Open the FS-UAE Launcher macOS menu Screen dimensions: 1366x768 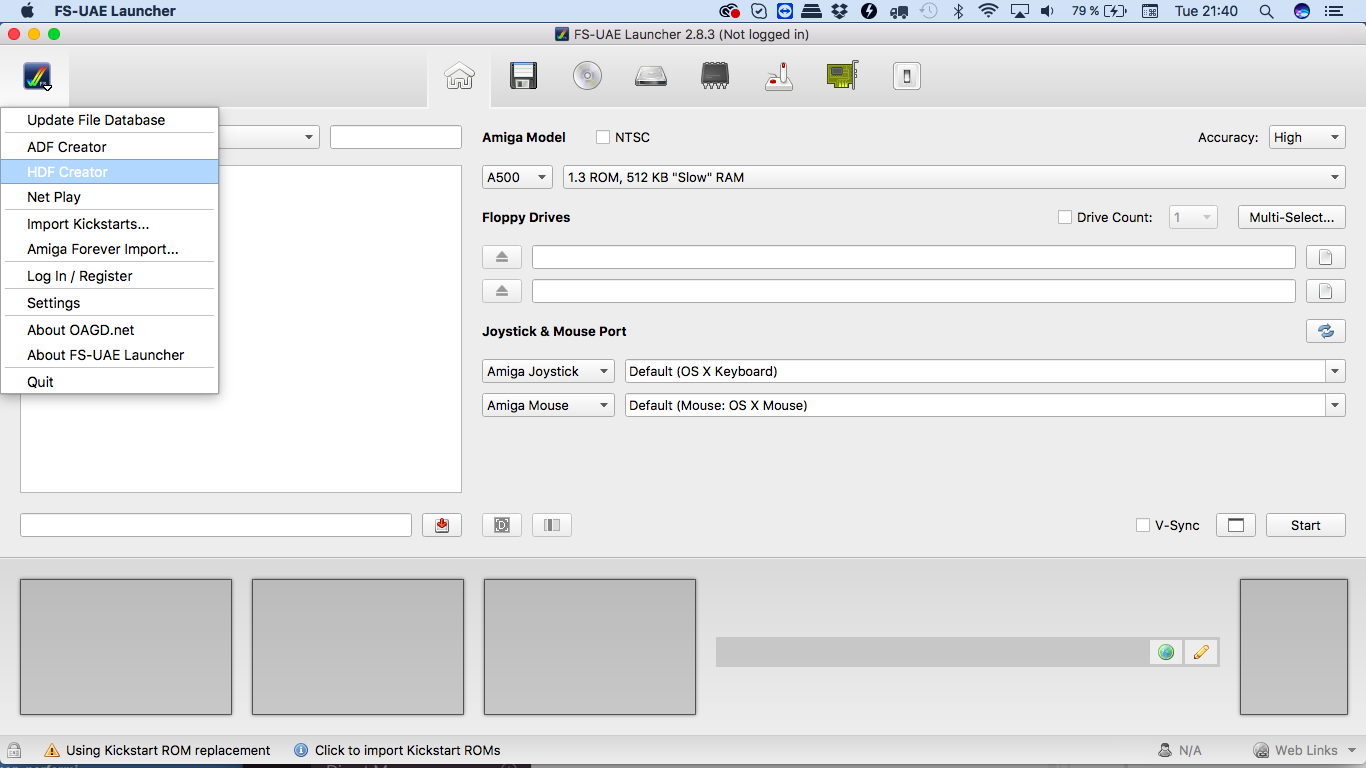click(115, 11)
